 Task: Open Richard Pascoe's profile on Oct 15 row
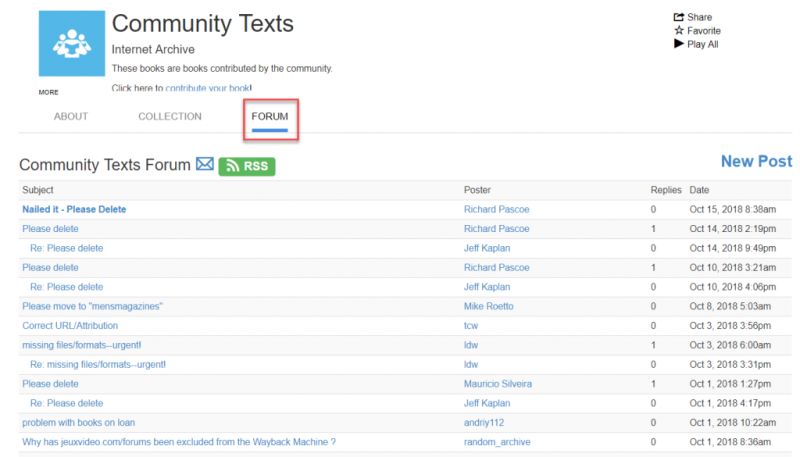coord(496,209)
